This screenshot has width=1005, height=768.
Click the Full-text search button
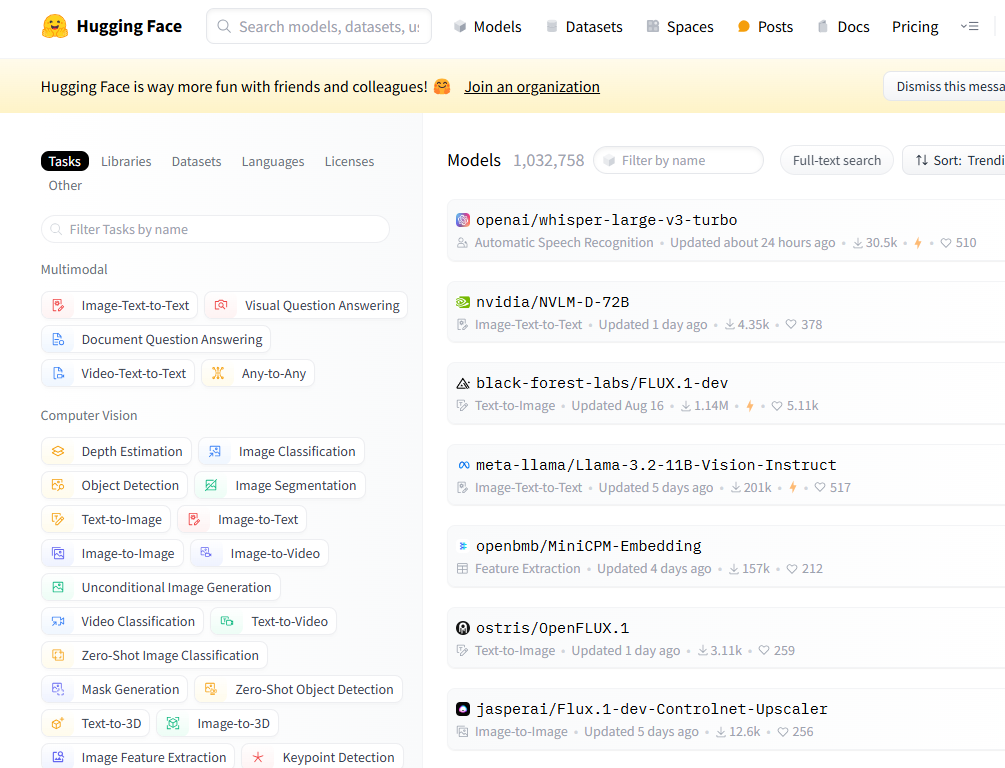pos(836,160)
